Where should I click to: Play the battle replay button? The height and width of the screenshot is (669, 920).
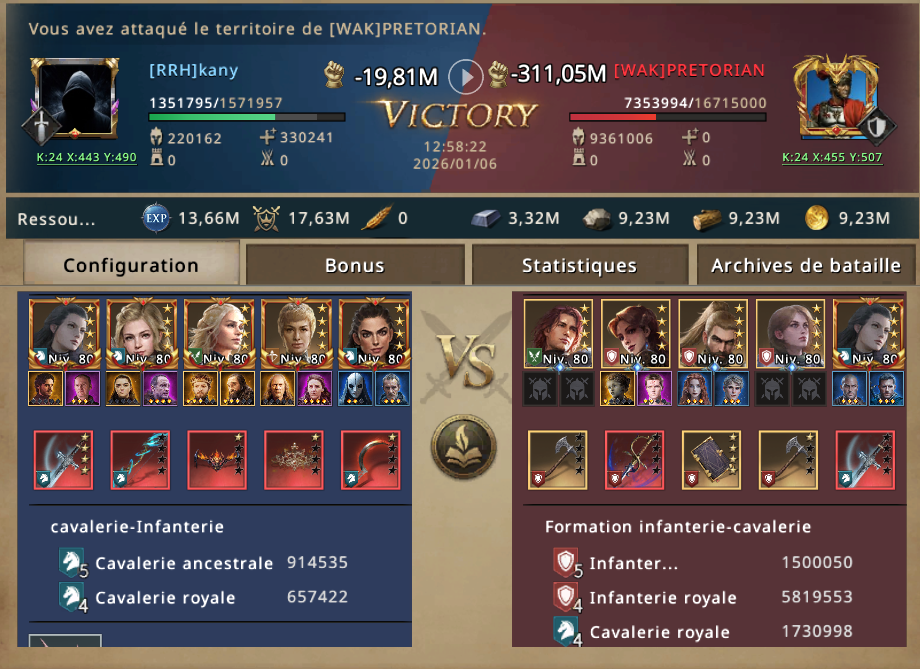(465, 77)
